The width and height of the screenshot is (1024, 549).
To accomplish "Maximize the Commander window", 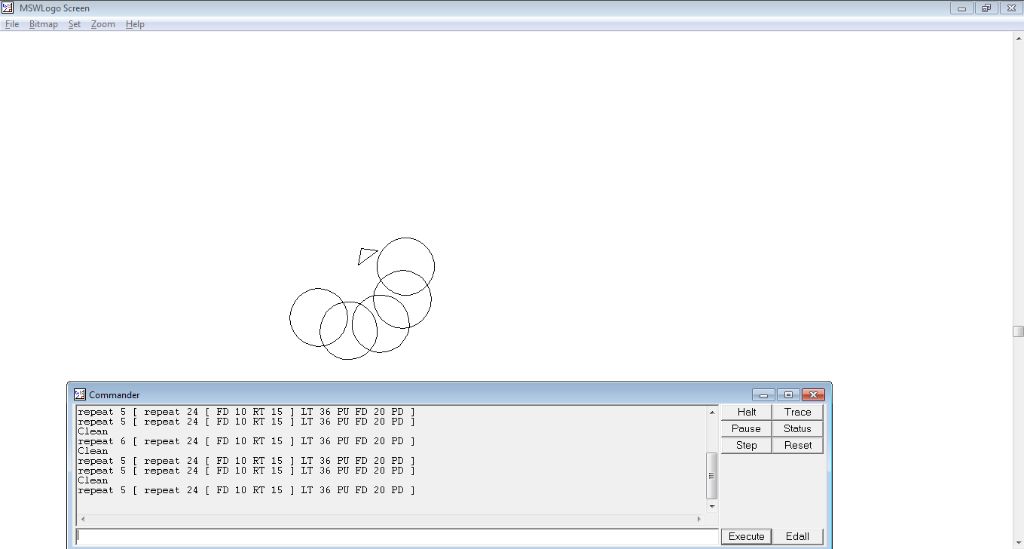I will 788,394.
